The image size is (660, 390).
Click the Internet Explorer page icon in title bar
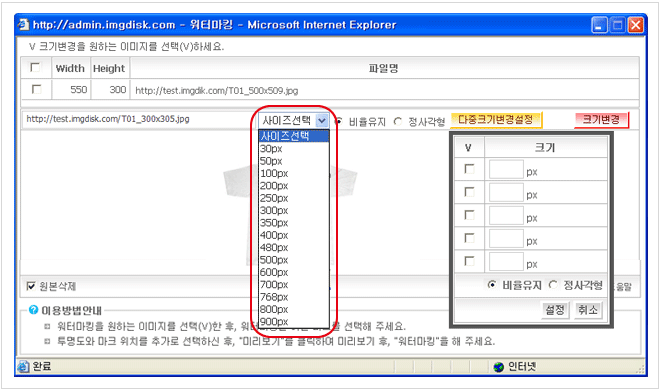24,25
